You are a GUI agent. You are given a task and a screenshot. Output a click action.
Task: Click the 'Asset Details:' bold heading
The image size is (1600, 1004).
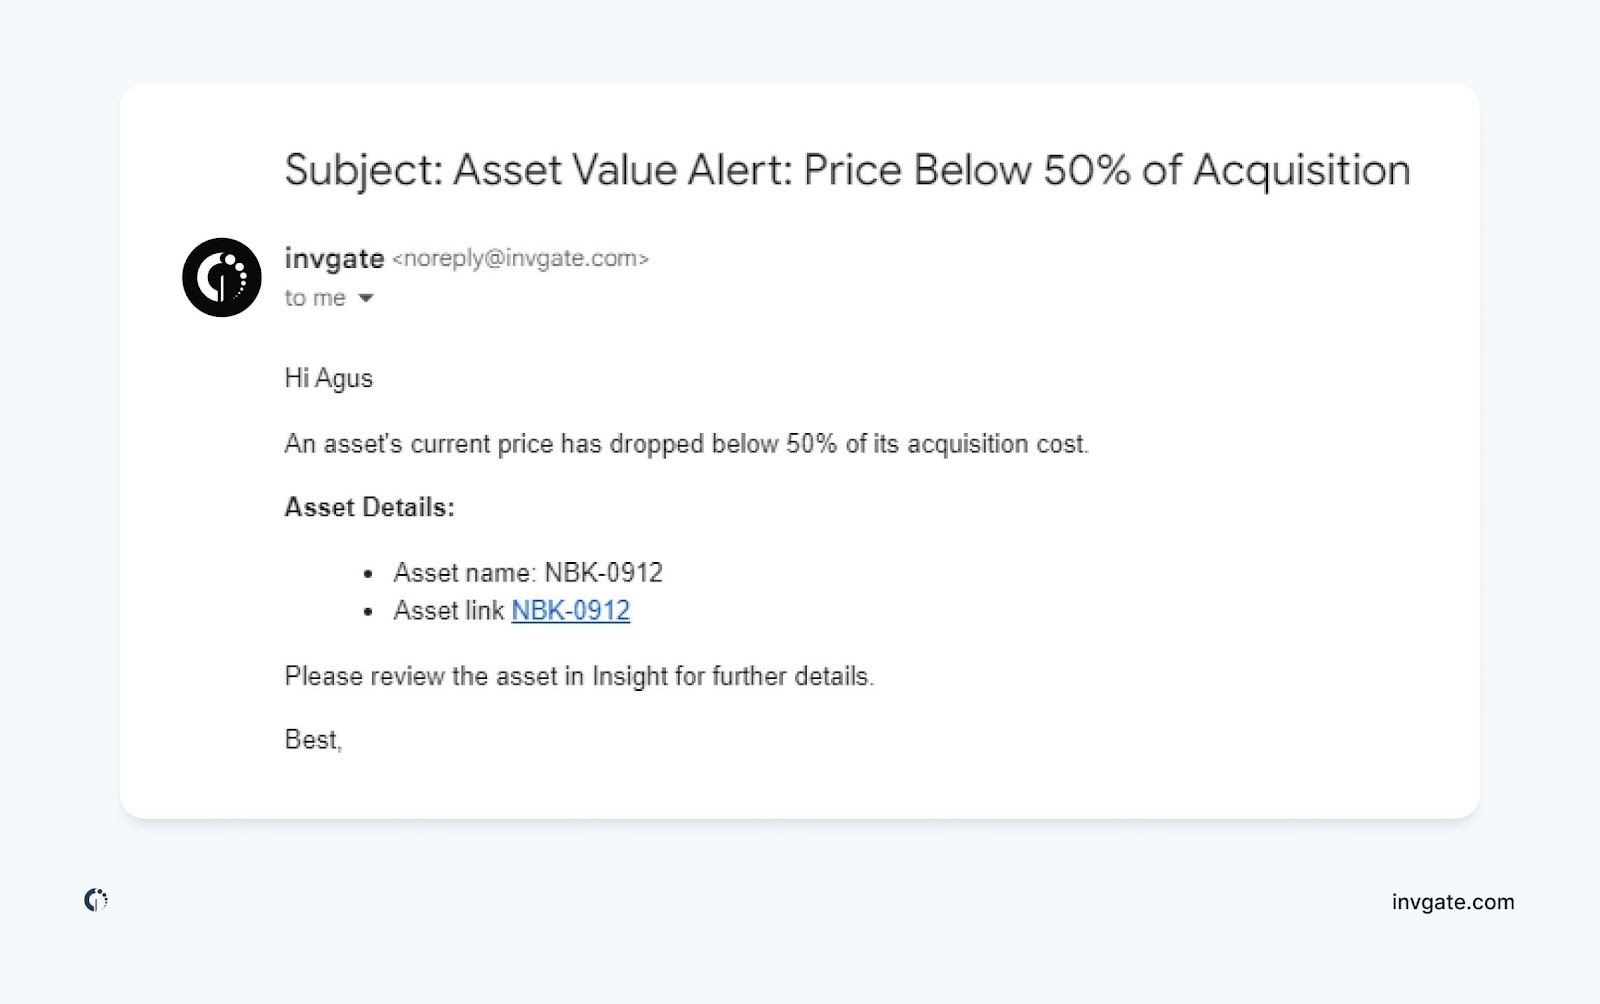pyautogui.click(x=369, y=507)
